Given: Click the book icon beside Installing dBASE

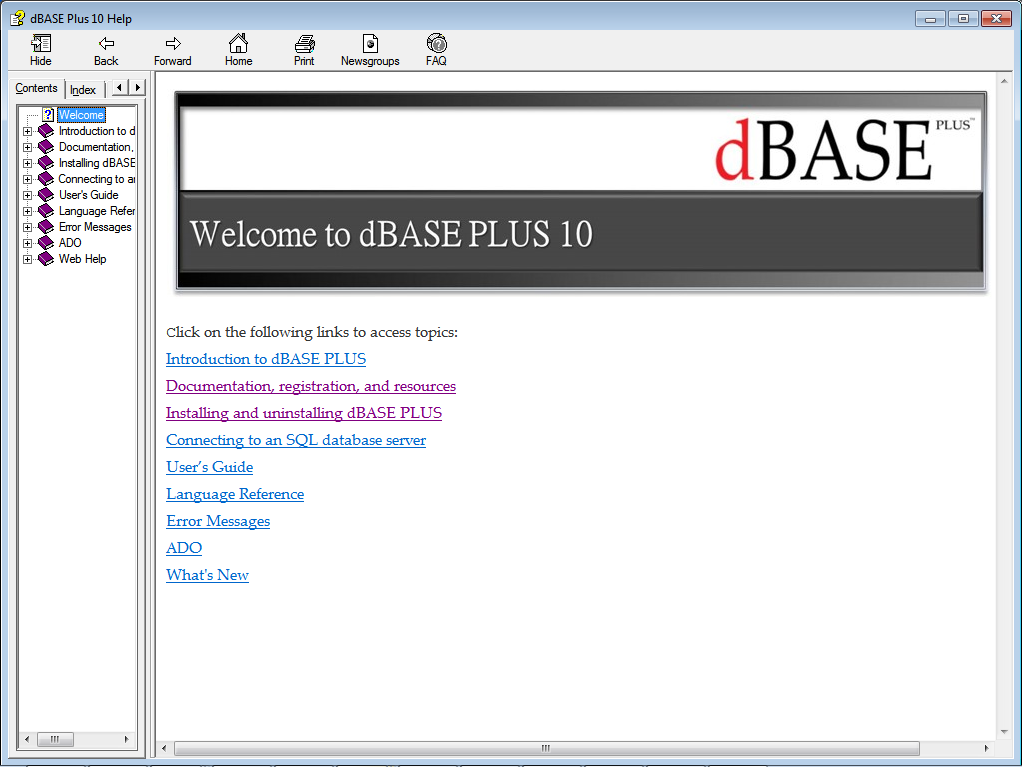Looking at the screenshot, I should pos(46,163).
